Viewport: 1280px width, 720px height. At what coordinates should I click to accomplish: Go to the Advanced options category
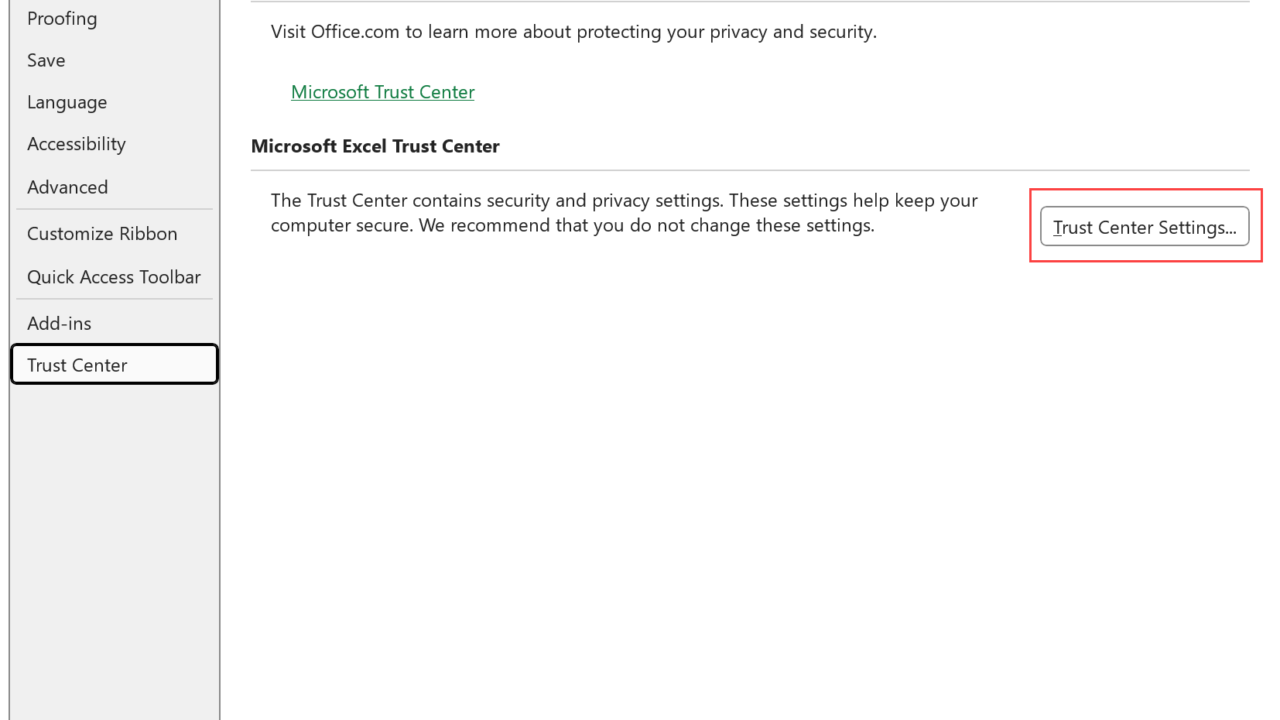click(67, 187)
